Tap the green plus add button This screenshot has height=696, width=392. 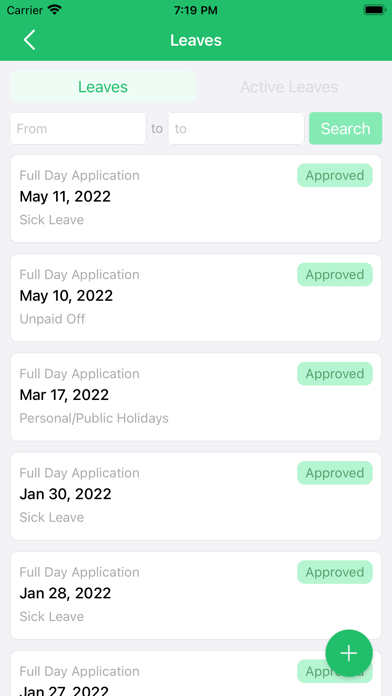coord(348,653)
